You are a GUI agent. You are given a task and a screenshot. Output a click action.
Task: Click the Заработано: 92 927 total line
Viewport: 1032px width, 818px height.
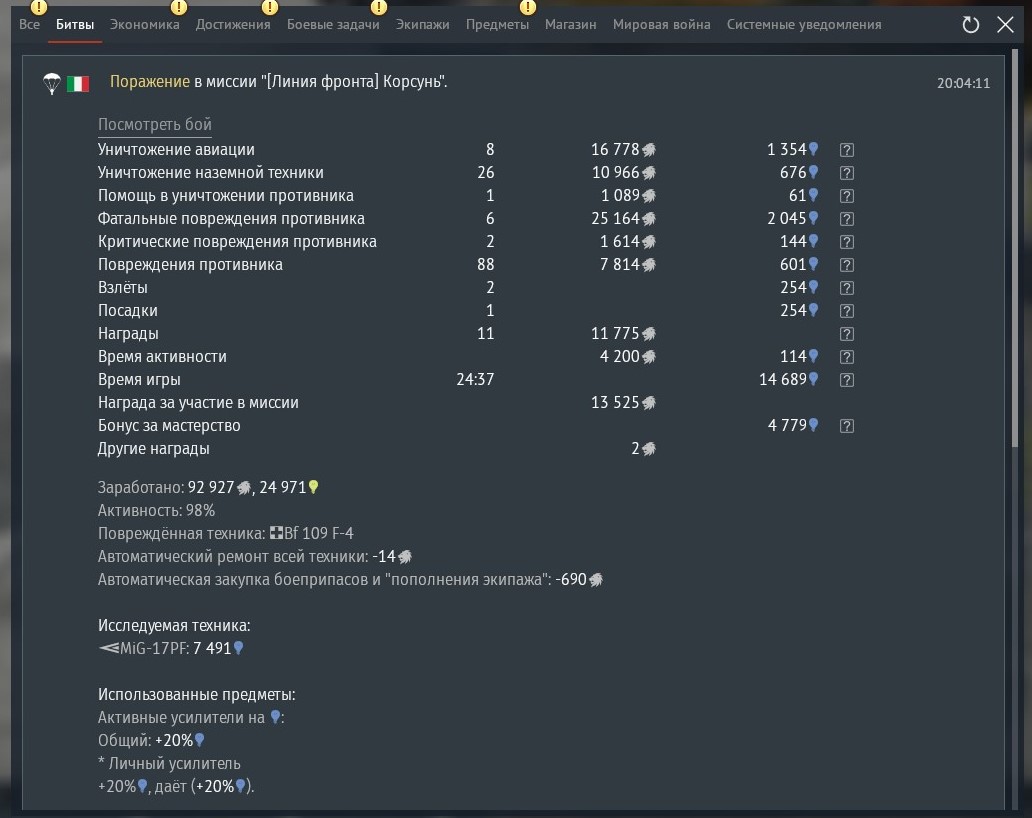pyautogui.click(x=208, y=488)
